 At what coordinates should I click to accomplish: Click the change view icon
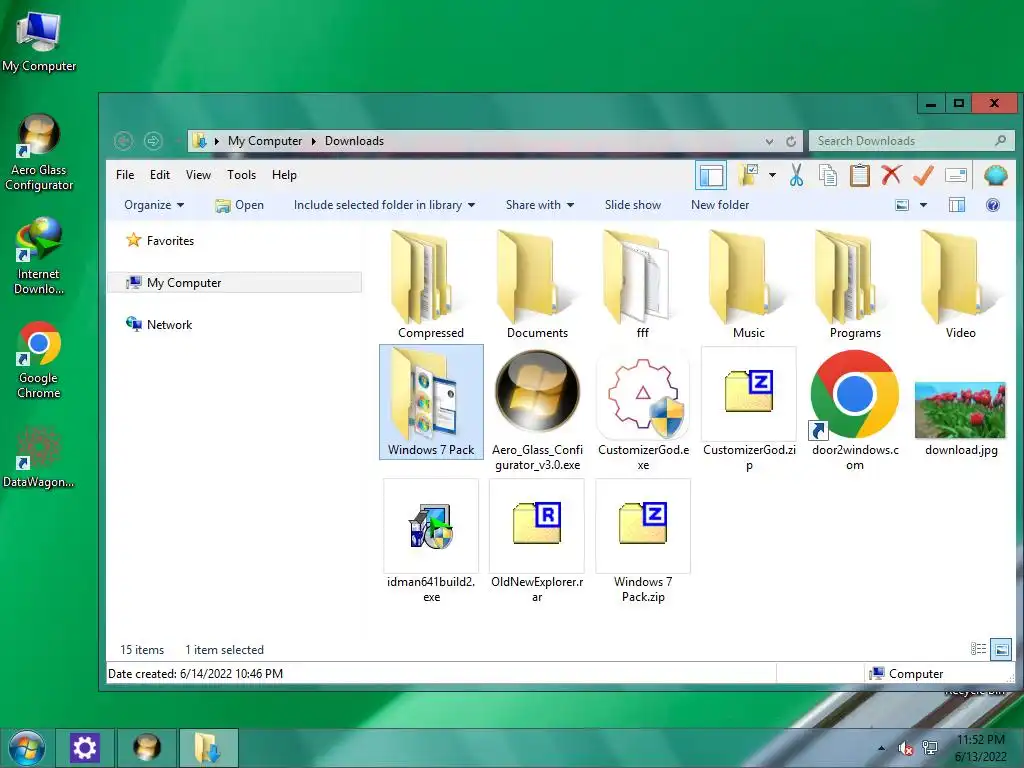point(902,205)
